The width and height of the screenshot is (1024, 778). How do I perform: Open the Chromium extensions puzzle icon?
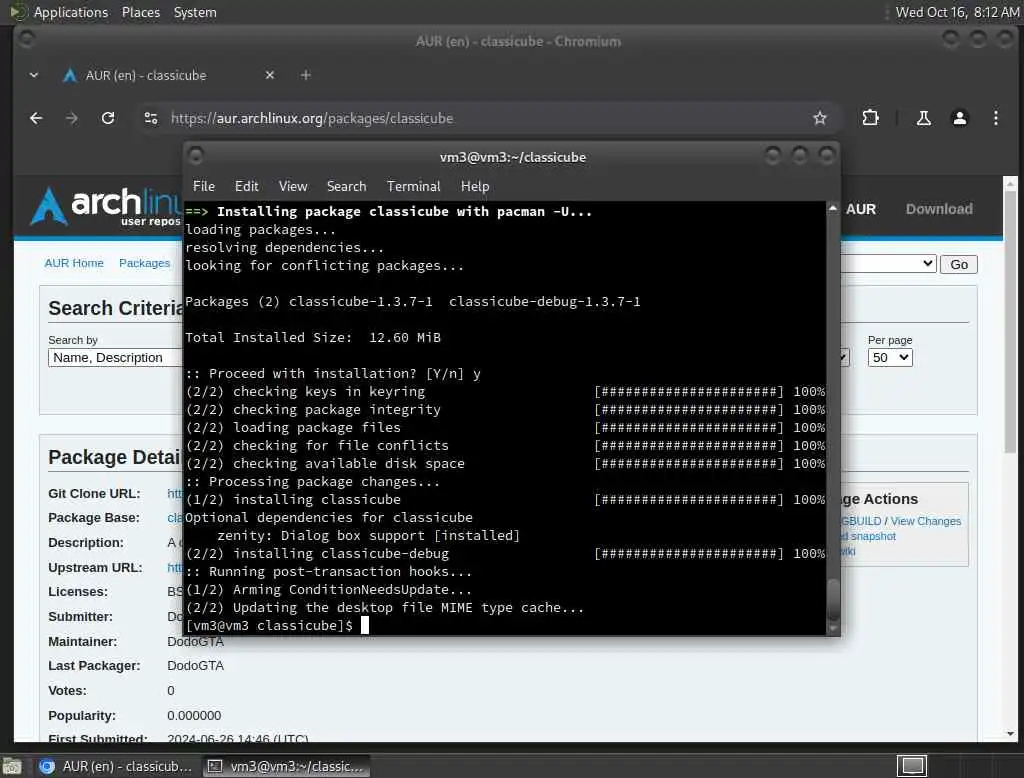(x=871, y=118)
